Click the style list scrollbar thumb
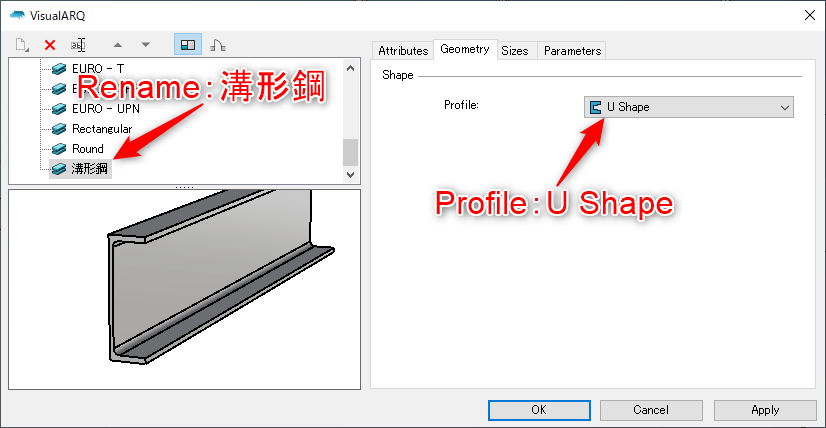The image size is (826, 428). (350, 152)
